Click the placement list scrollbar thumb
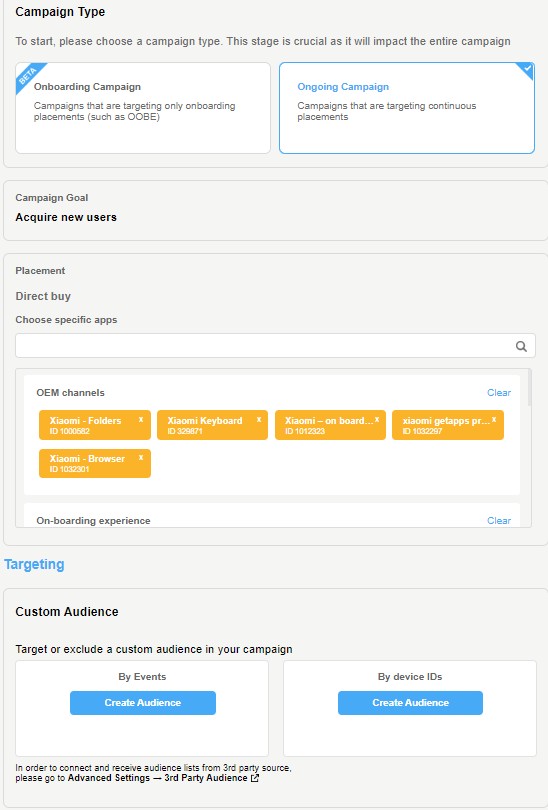This screenshot has width=548, height=810. 529,387
